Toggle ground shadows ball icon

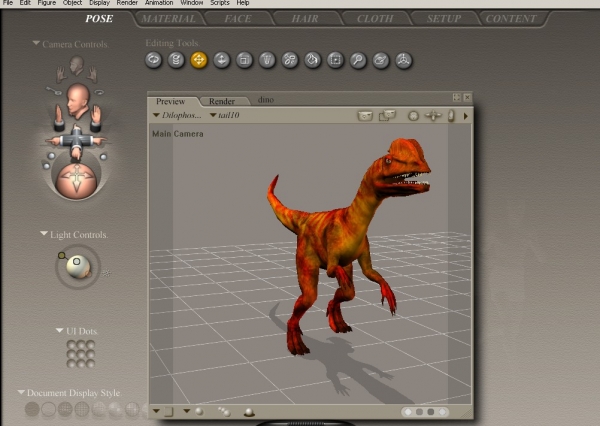click(249, 412)
